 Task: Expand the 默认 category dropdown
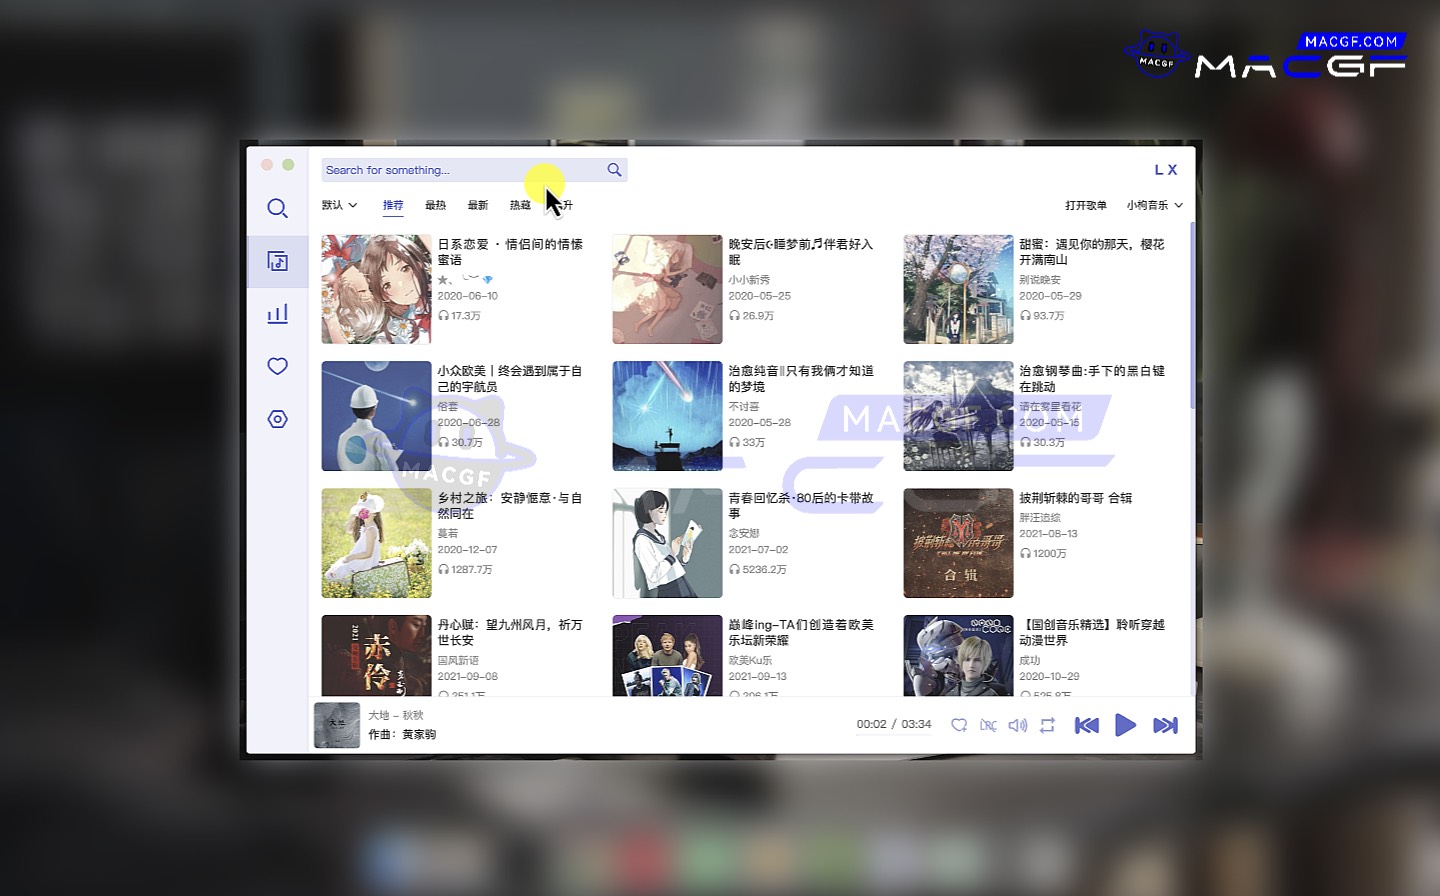tap(339, 205)
